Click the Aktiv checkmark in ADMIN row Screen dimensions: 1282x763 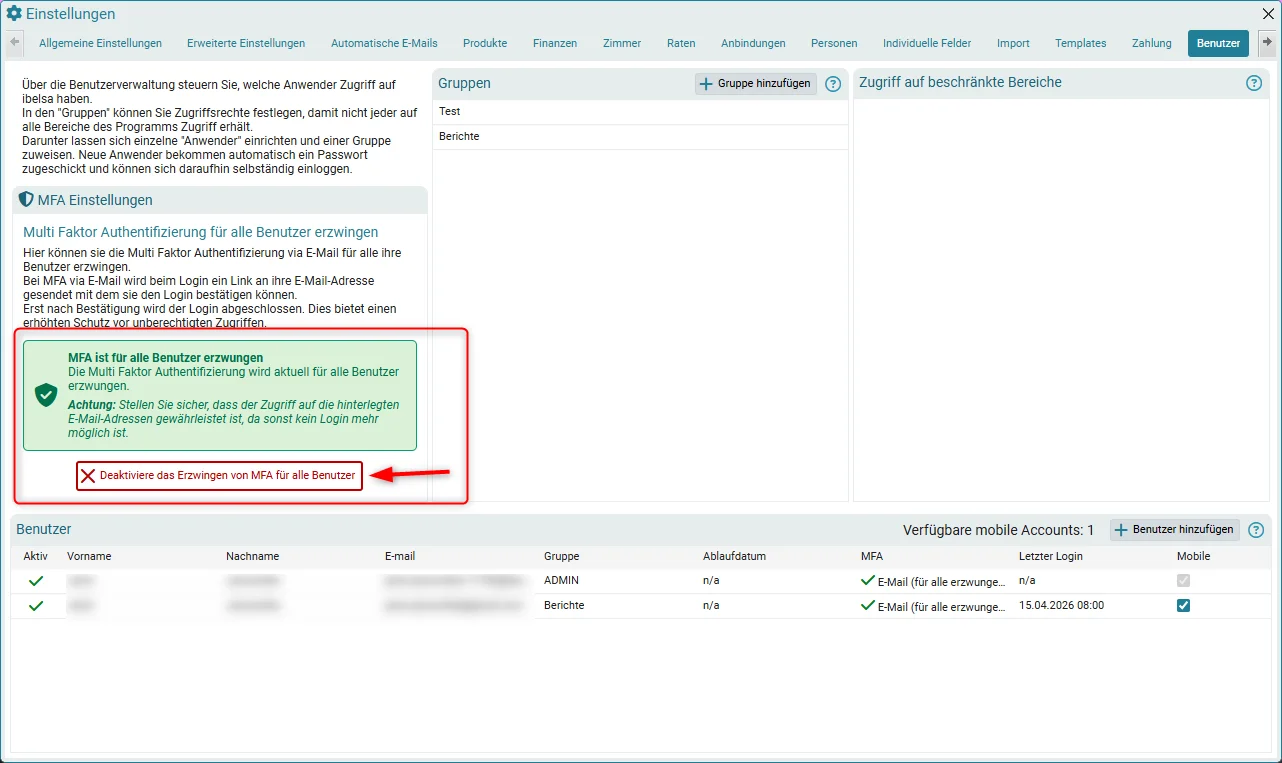[36, 581]
